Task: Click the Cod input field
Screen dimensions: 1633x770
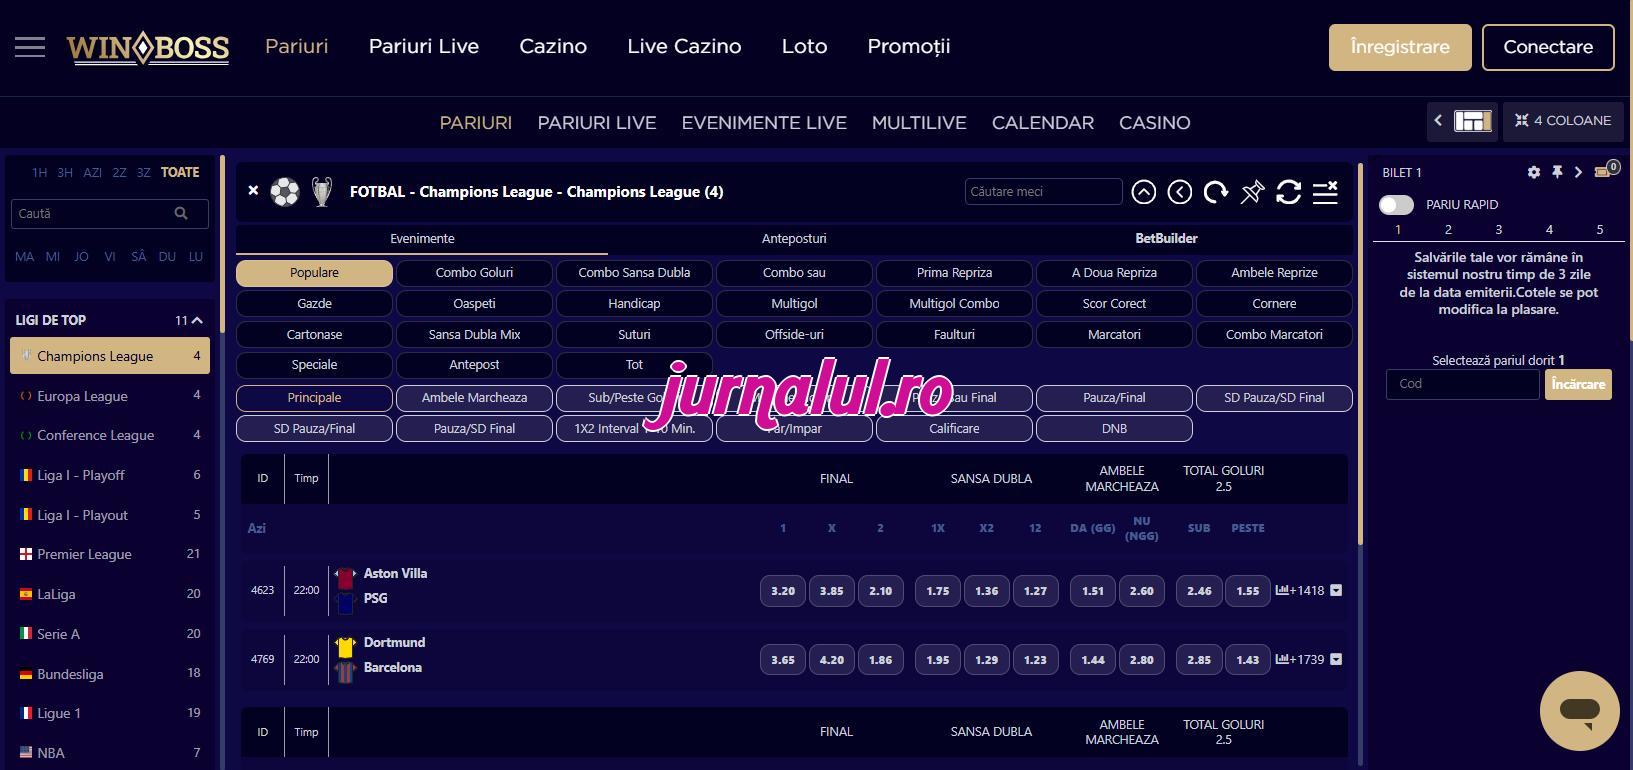Action: coord(1462,384)
